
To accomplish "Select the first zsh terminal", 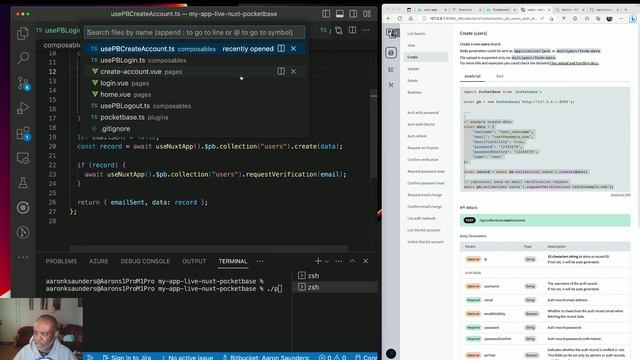I will (x=336, y=276).
